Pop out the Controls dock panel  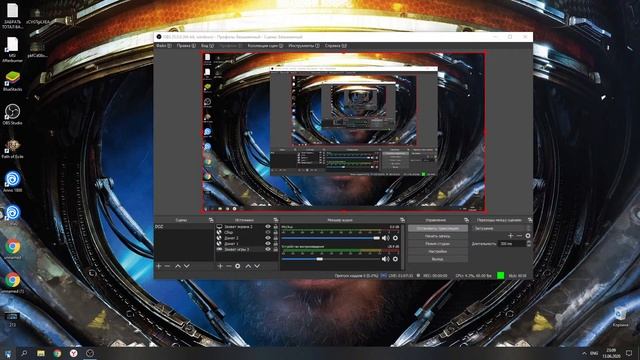click(467, 220)
